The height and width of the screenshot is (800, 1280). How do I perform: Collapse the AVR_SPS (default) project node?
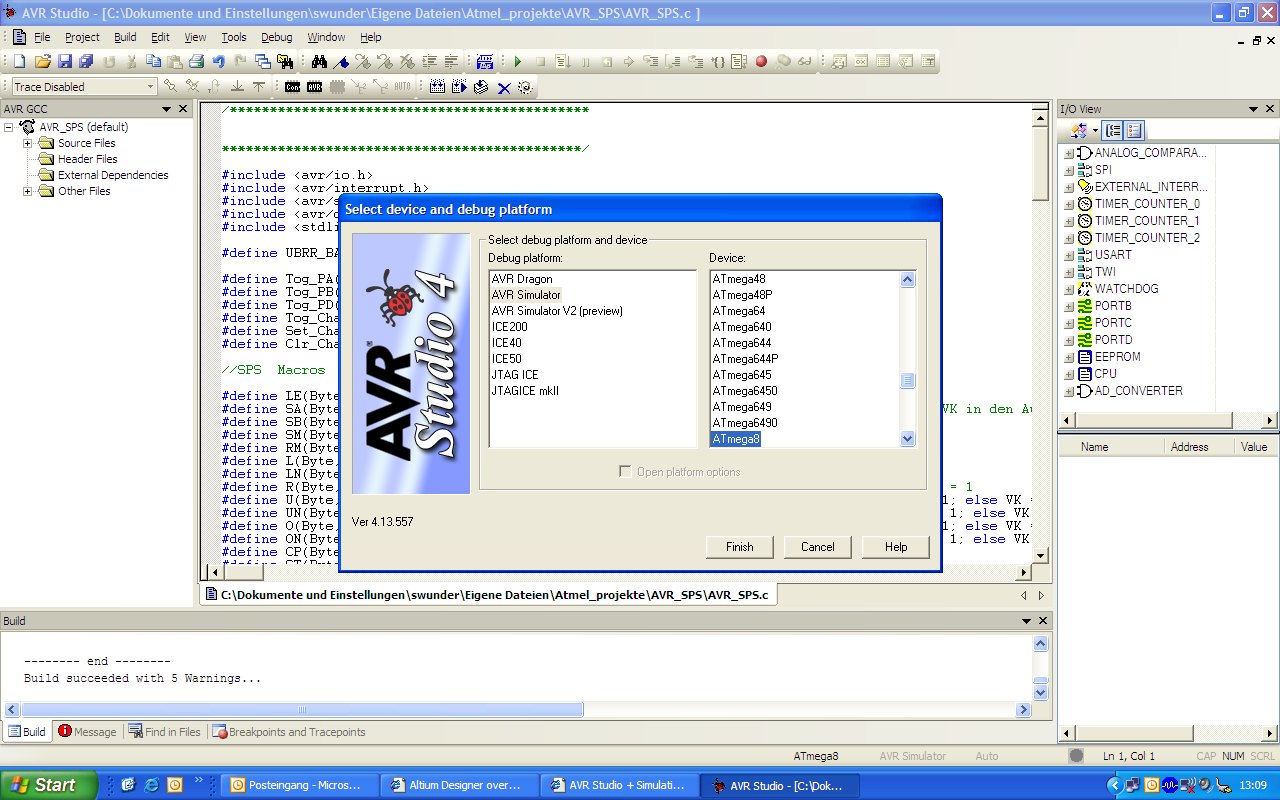(9, 127)
